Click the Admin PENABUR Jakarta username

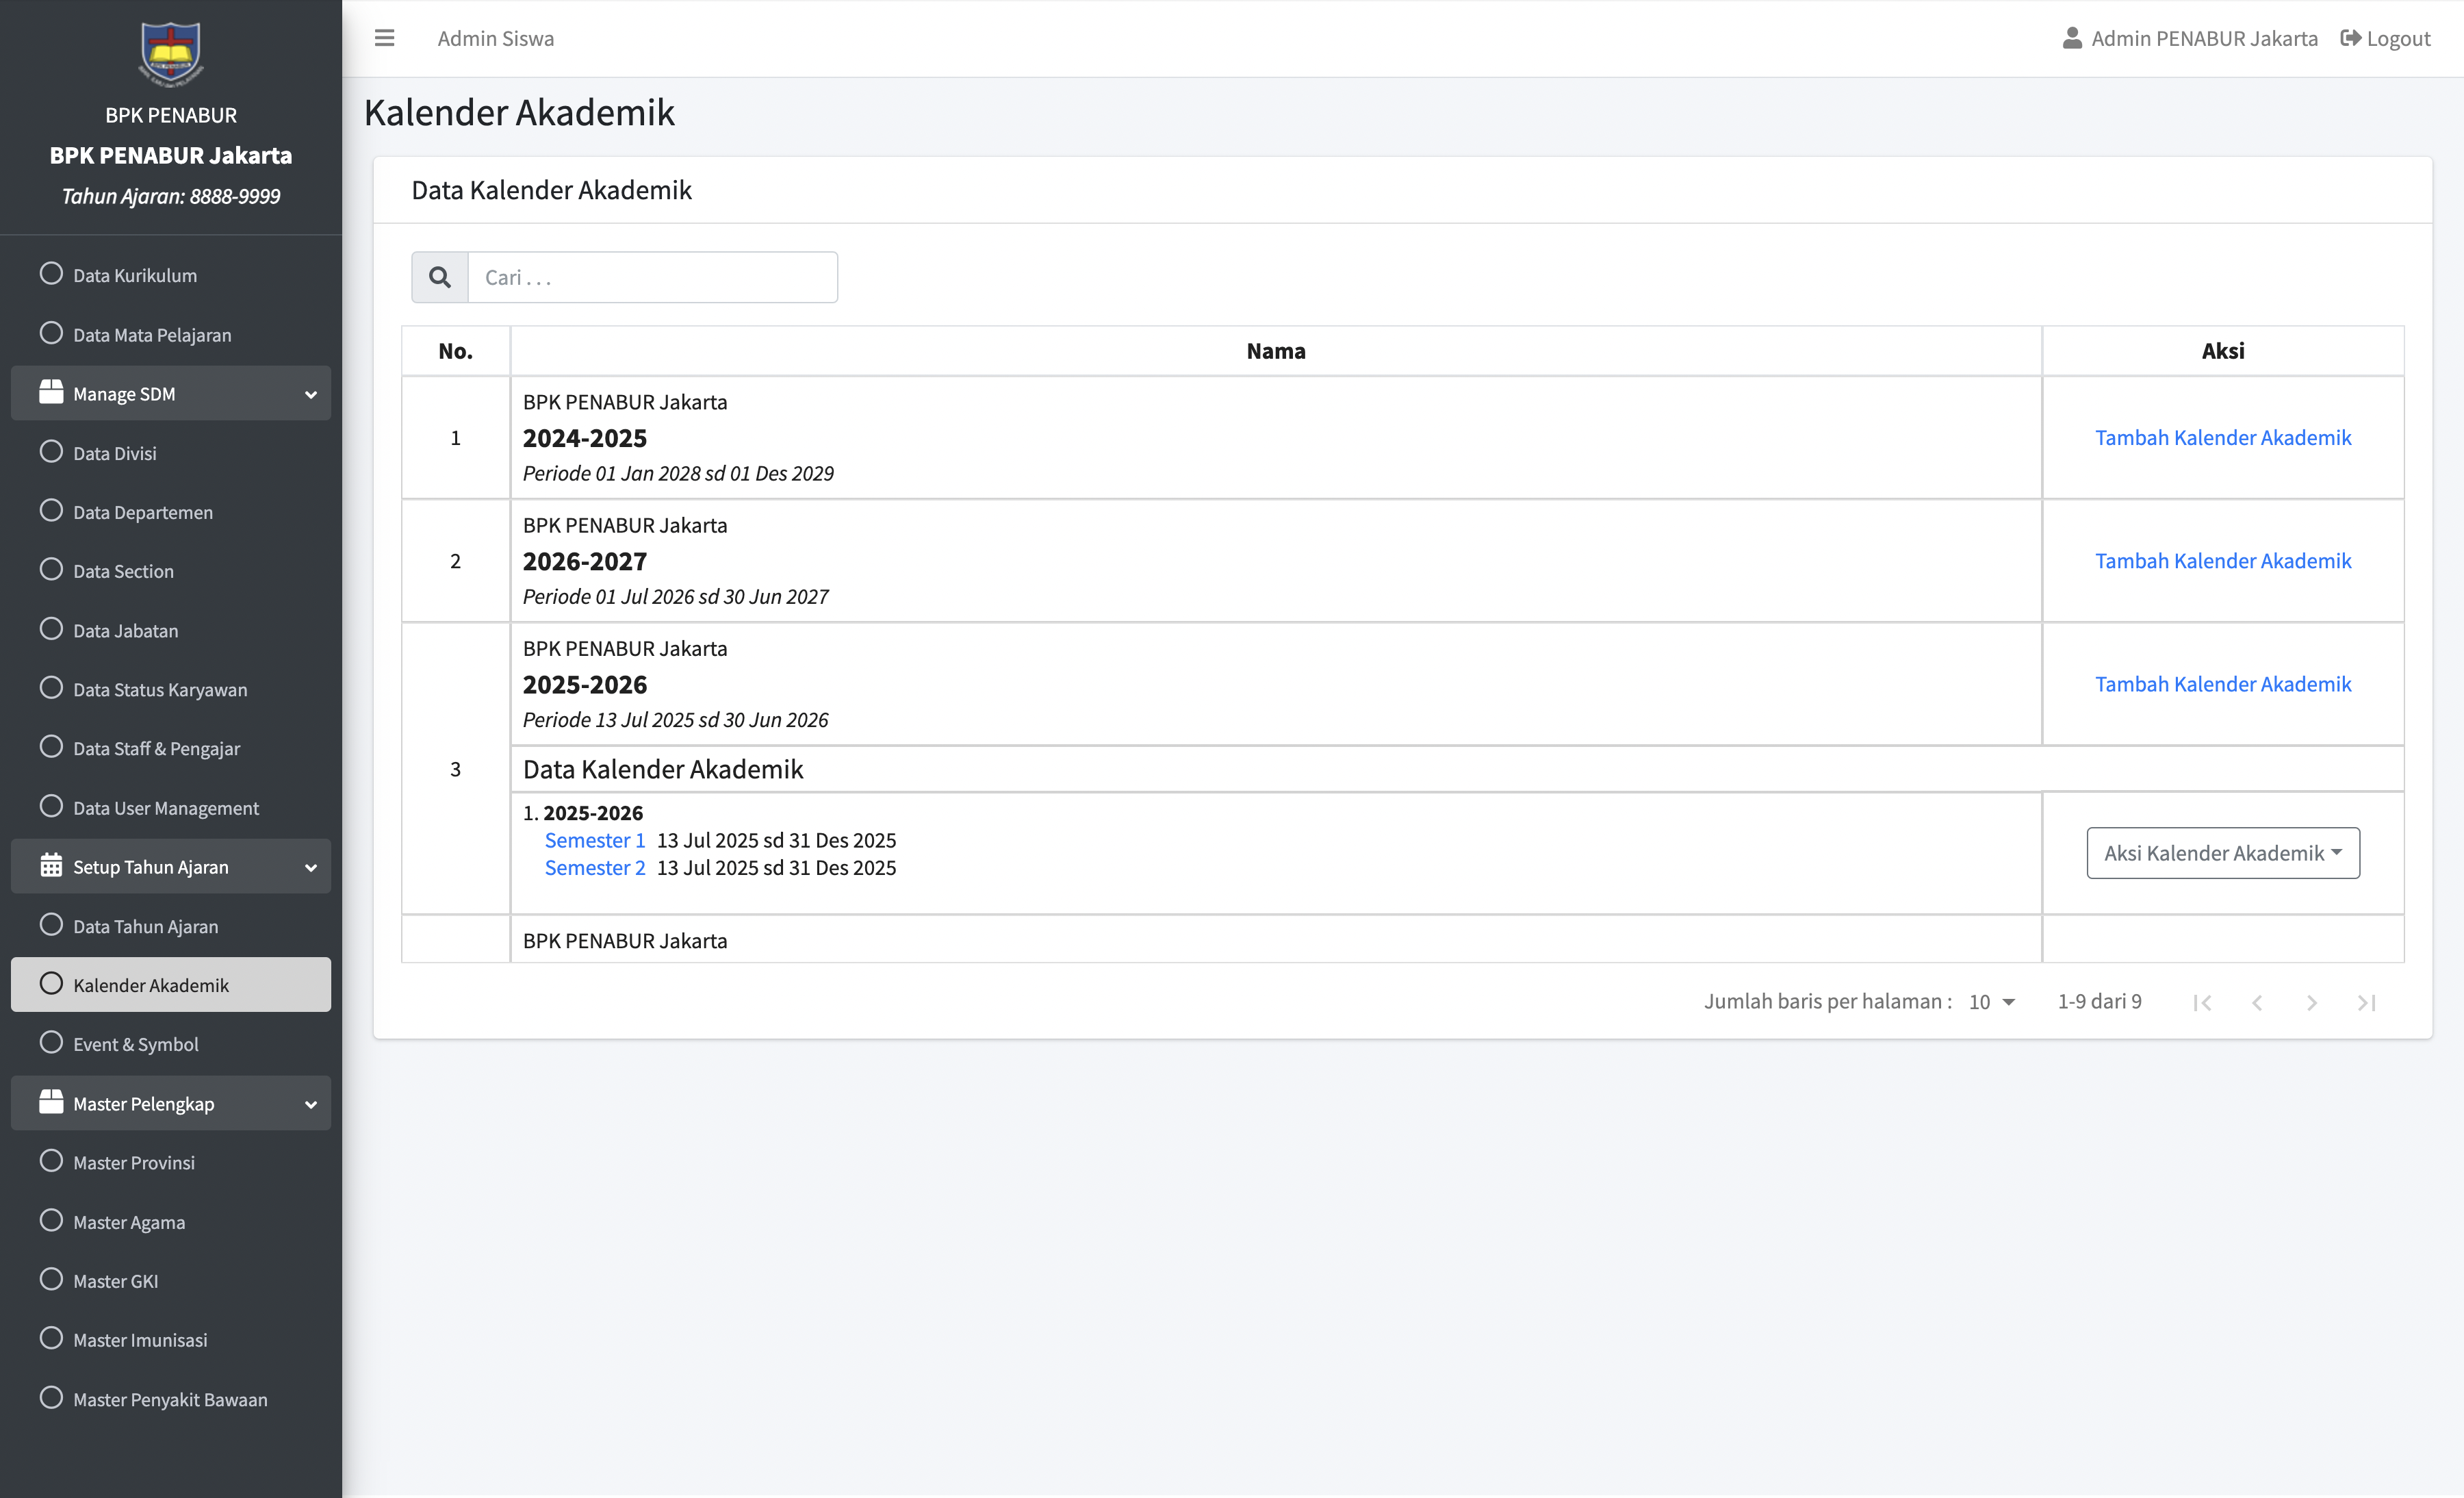point(2205,38)
